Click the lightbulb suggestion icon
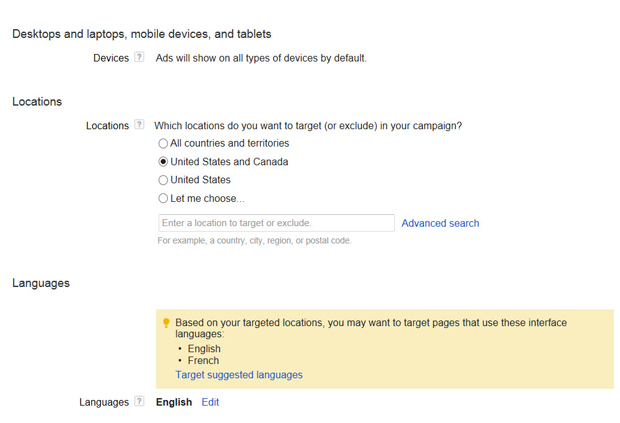The height and width of the screenshot is (423, 620). [166, 323]
